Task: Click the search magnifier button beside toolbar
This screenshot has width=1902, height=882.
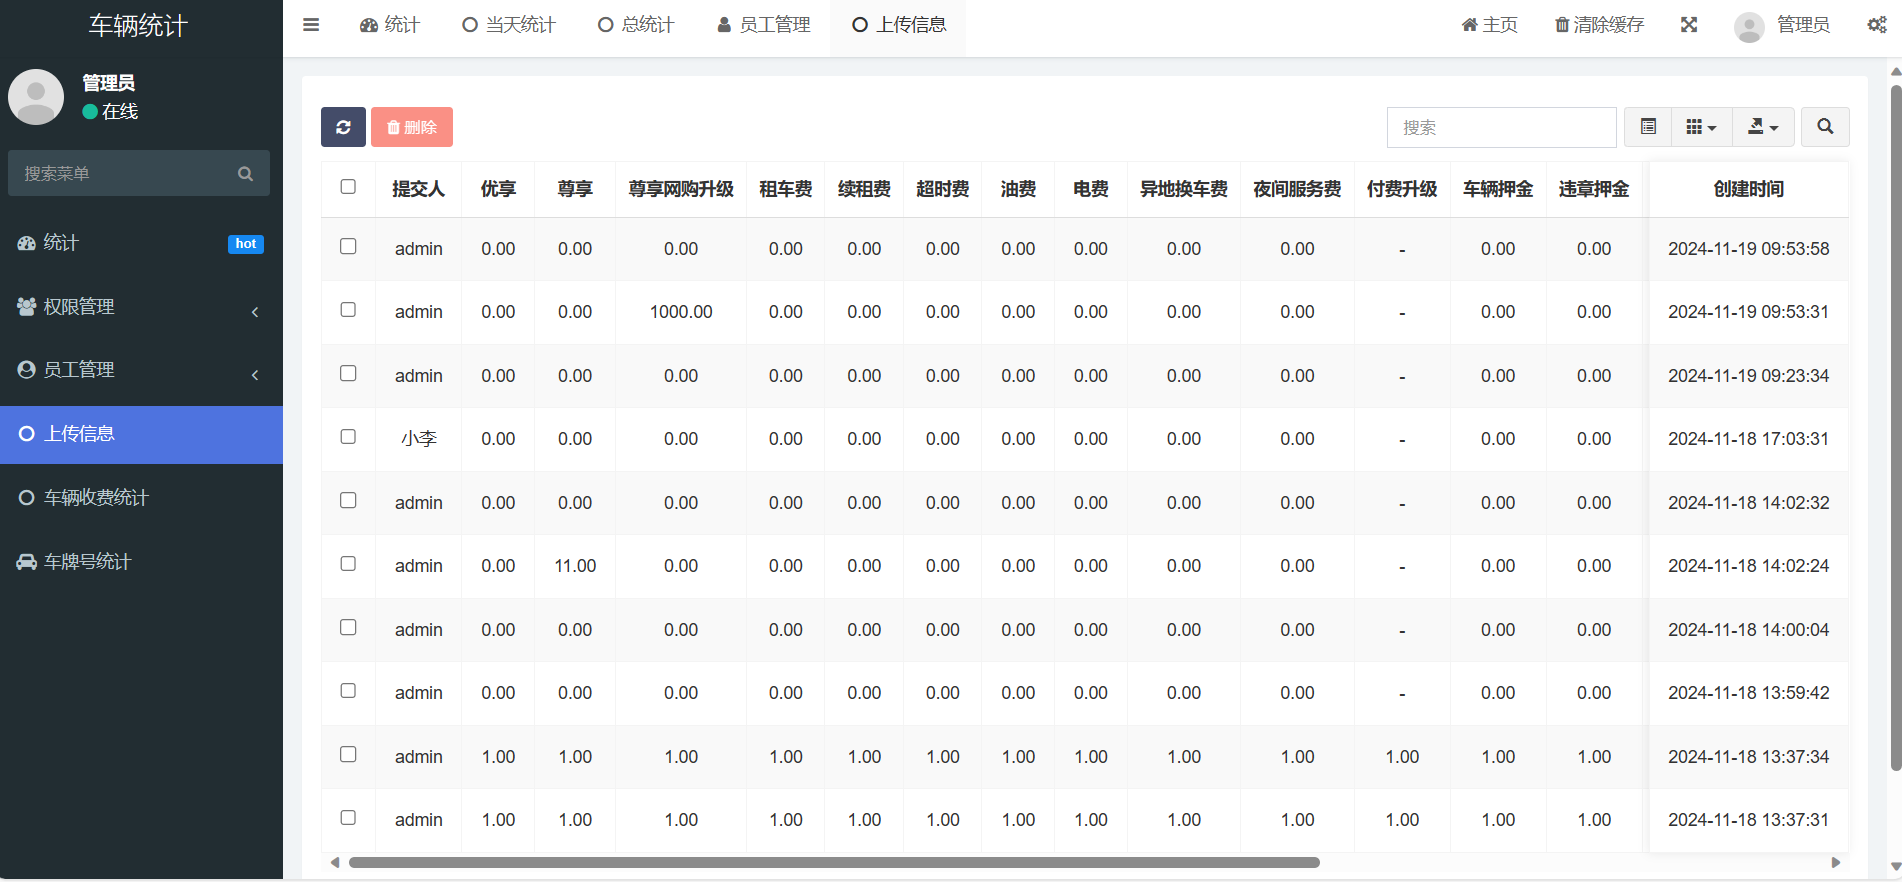Action: (x=1825, y=127)
